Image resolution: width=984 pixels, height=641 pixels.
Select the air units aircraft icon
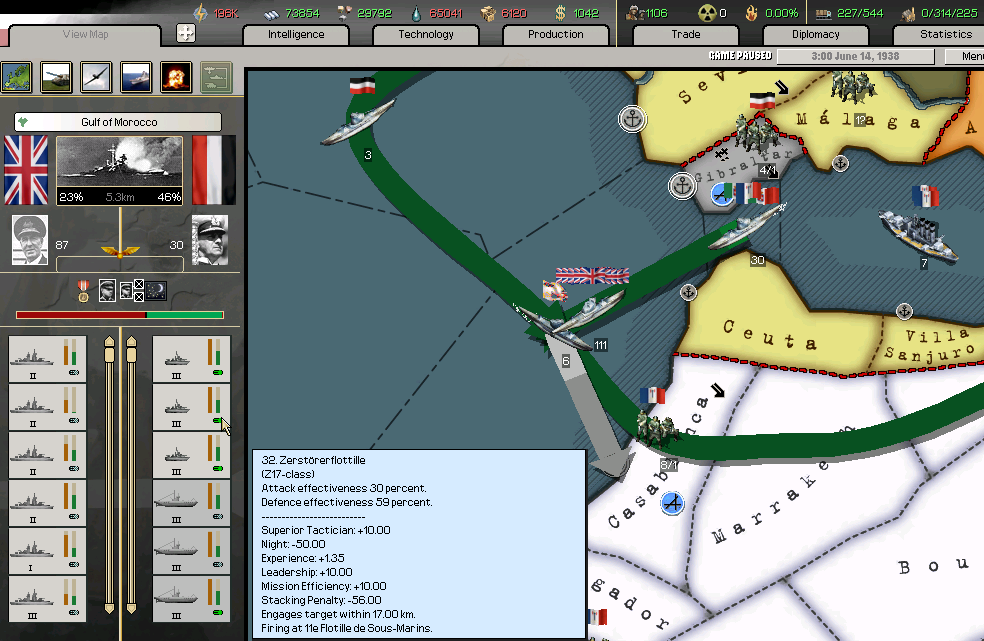[x=96, y=77]
